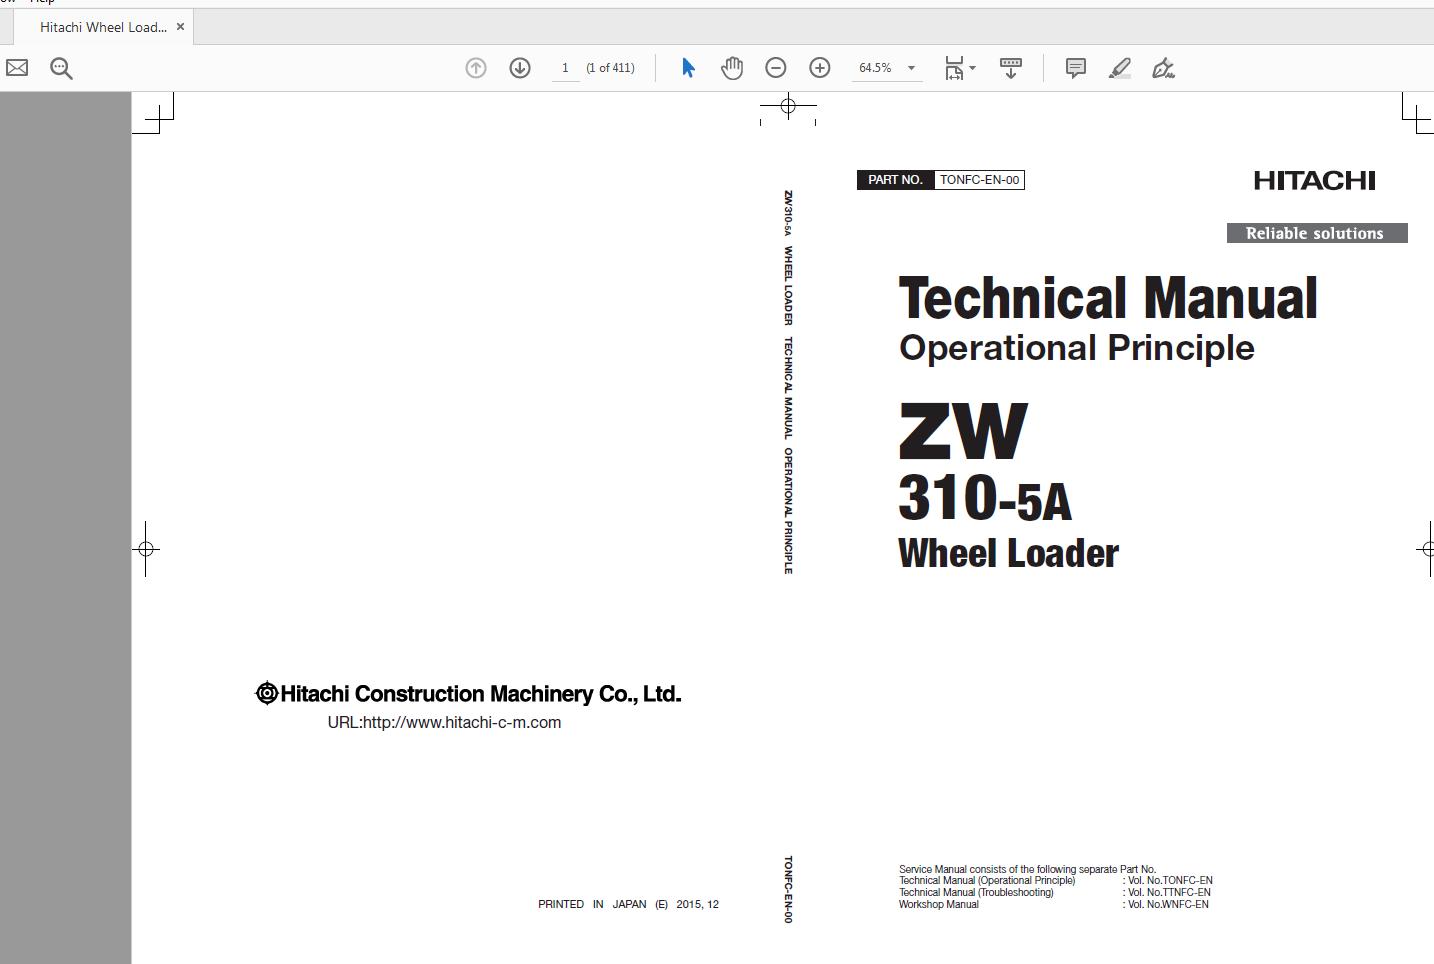Click the TONFC-EN-00 part number box
This screenshot has height=964, width=1434.
pyautogui.click(x=980, y=180)
